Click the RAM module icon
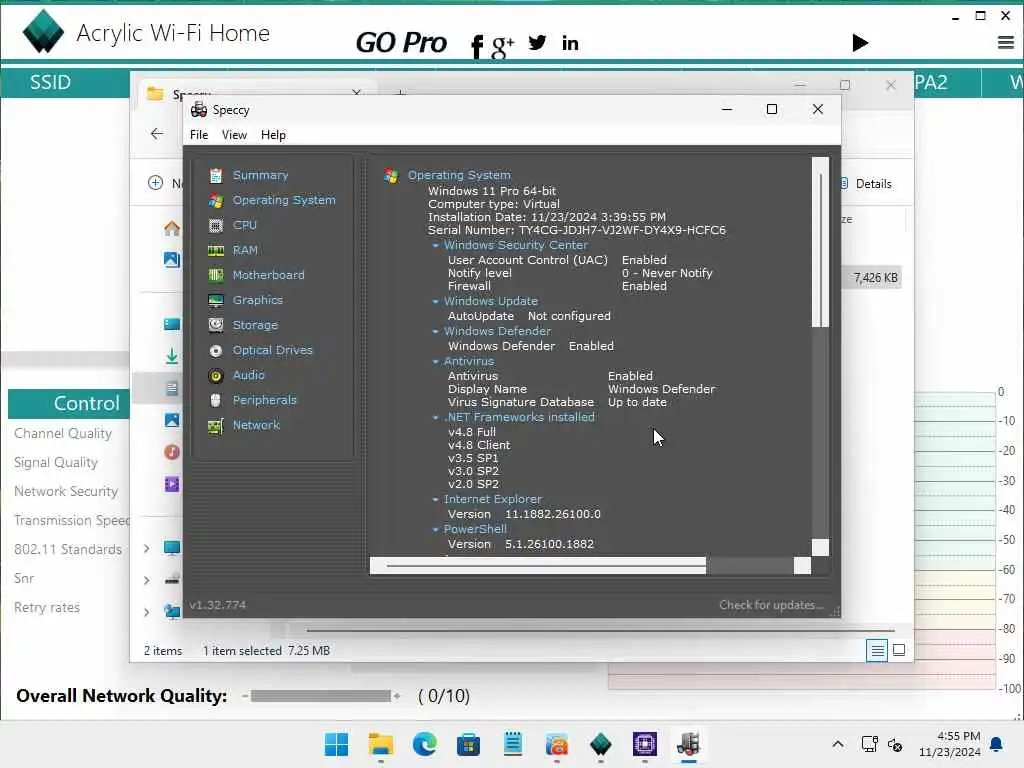 (x=216, y=250)
